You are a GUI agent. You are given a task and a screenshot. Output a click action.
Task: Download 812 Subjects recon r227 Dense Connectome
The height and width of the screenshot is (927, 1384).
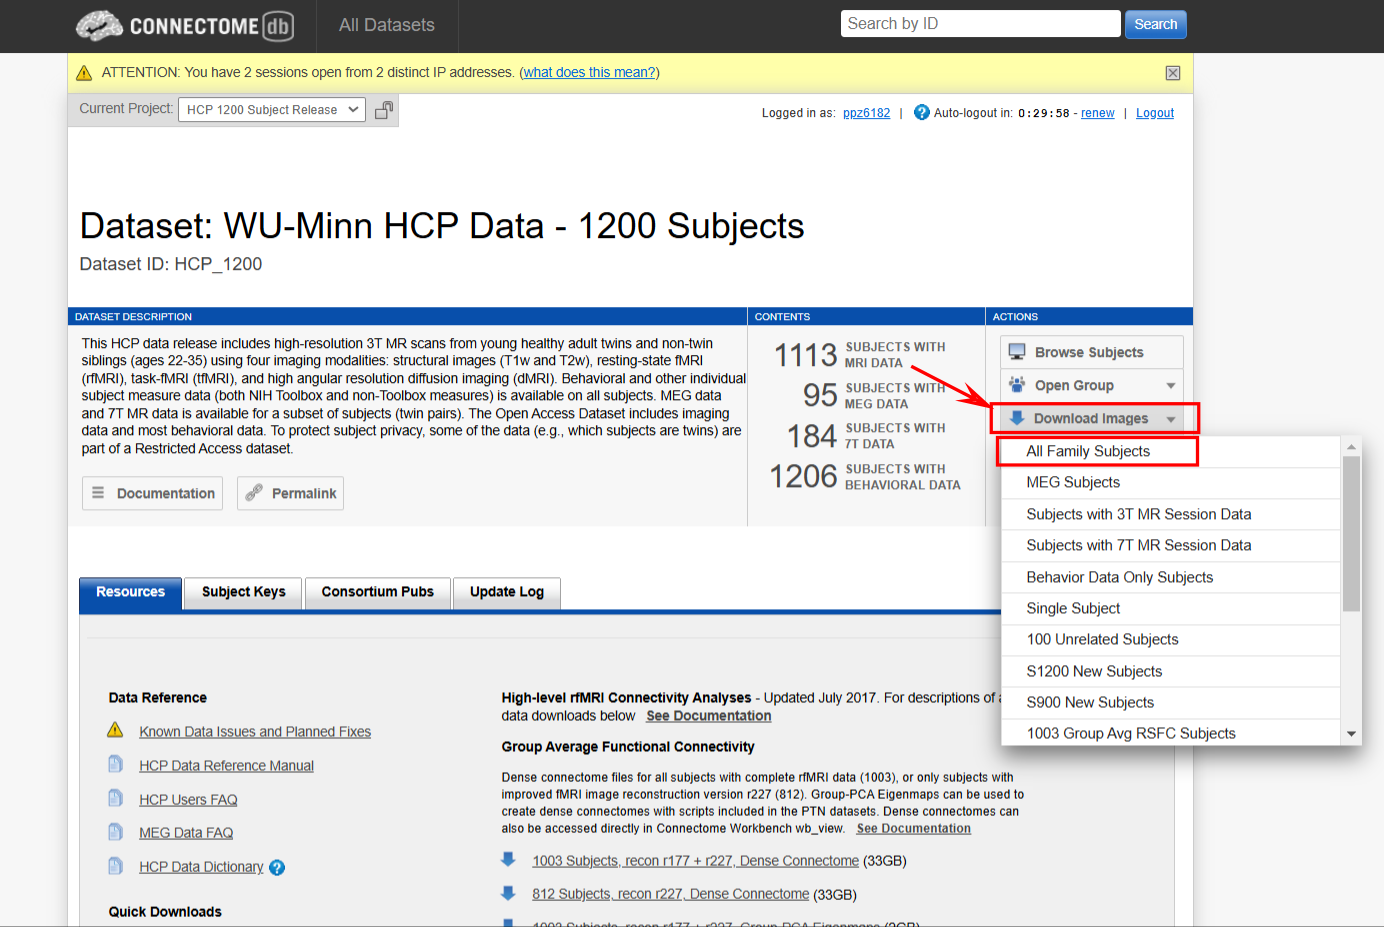(x=670, y=894)
